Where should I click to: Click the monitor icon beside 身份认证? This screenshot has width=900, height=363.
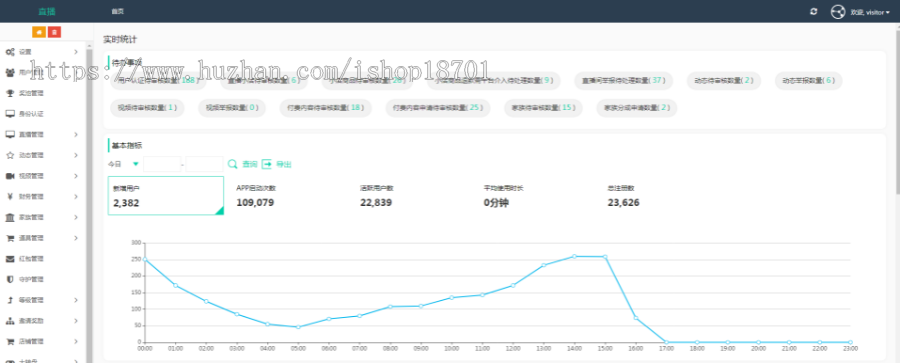coord(10,114)
